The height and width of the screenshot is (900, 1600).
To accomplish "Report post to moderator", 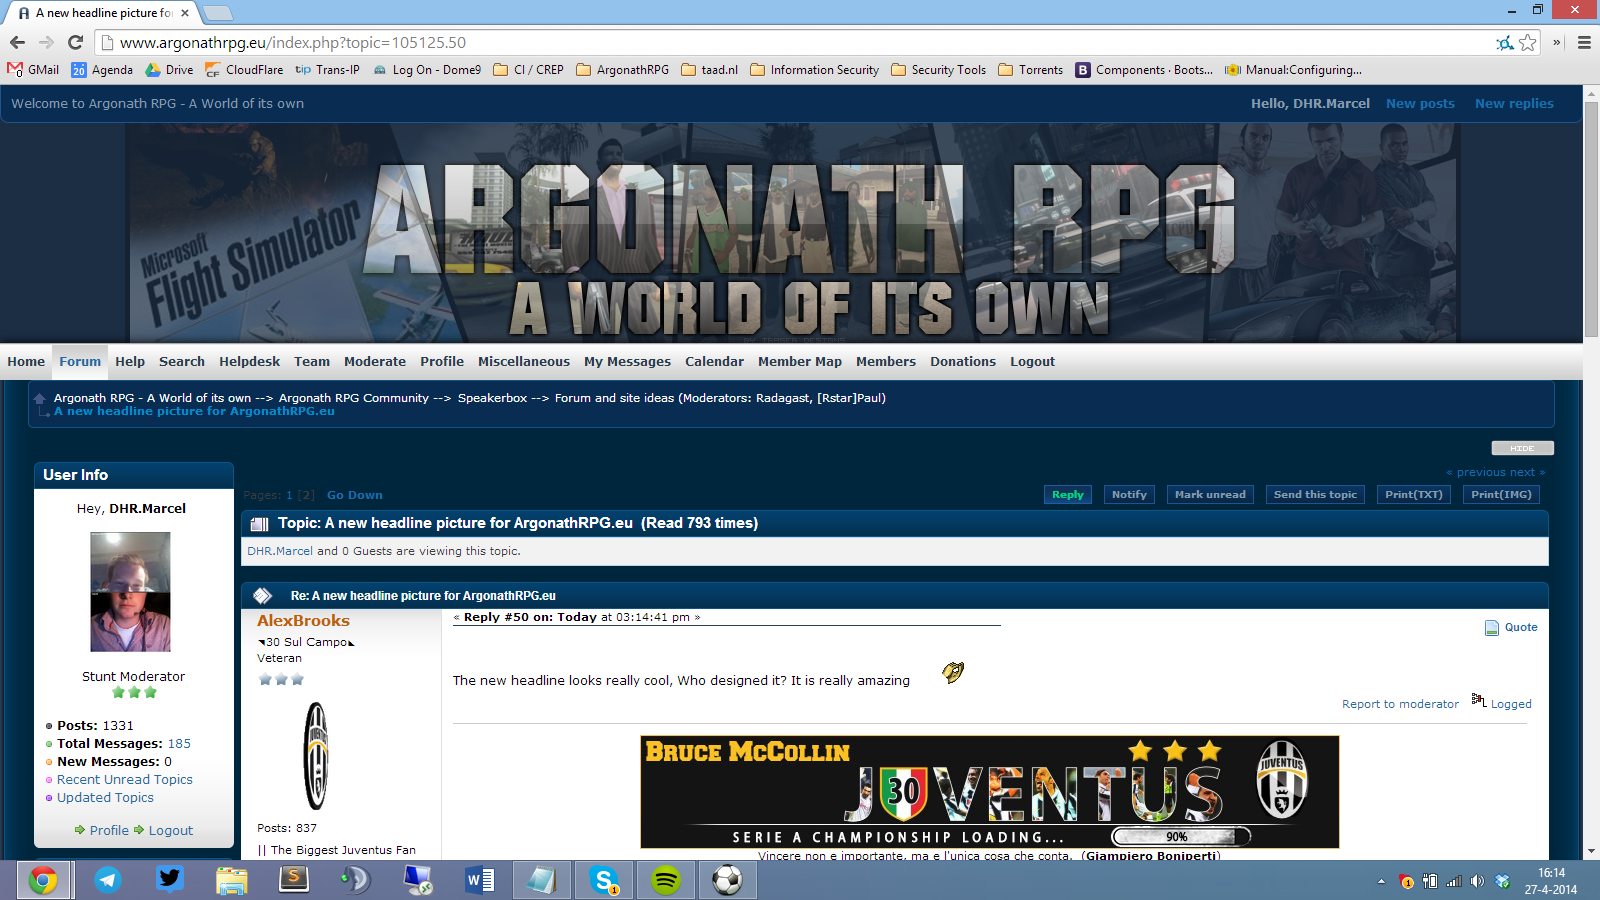I will [1400, 704].
